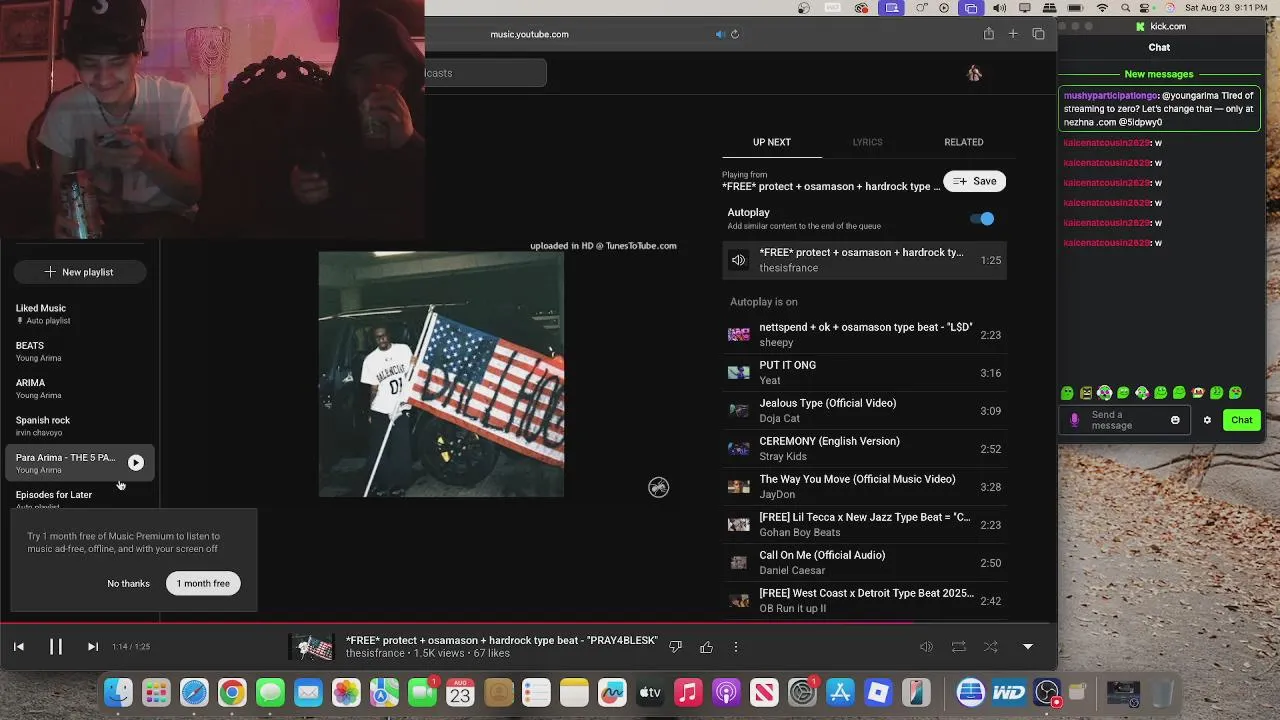The width and height of the screenshot is (1280, 720).
Task: Click the YouTube Music search field
Action: 485,73
